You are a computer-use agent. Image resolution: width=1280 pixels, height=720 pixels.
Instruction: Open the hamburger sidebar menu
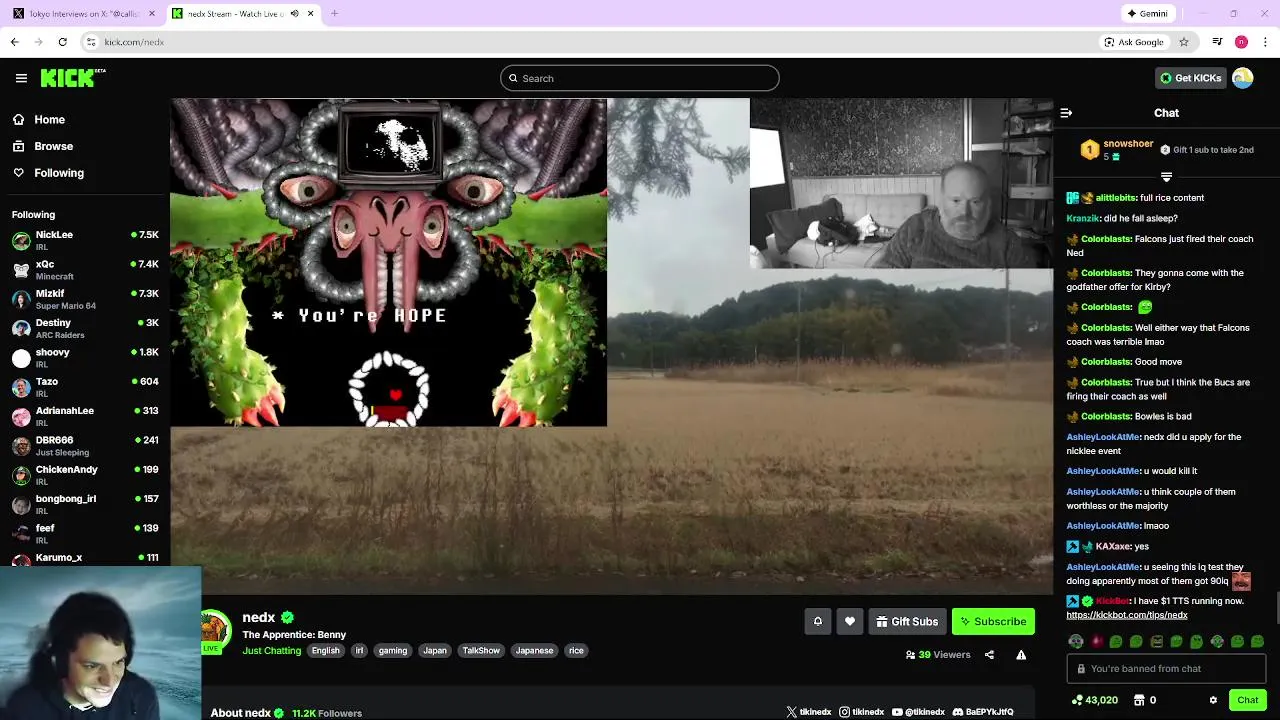(x=21, y=78)
